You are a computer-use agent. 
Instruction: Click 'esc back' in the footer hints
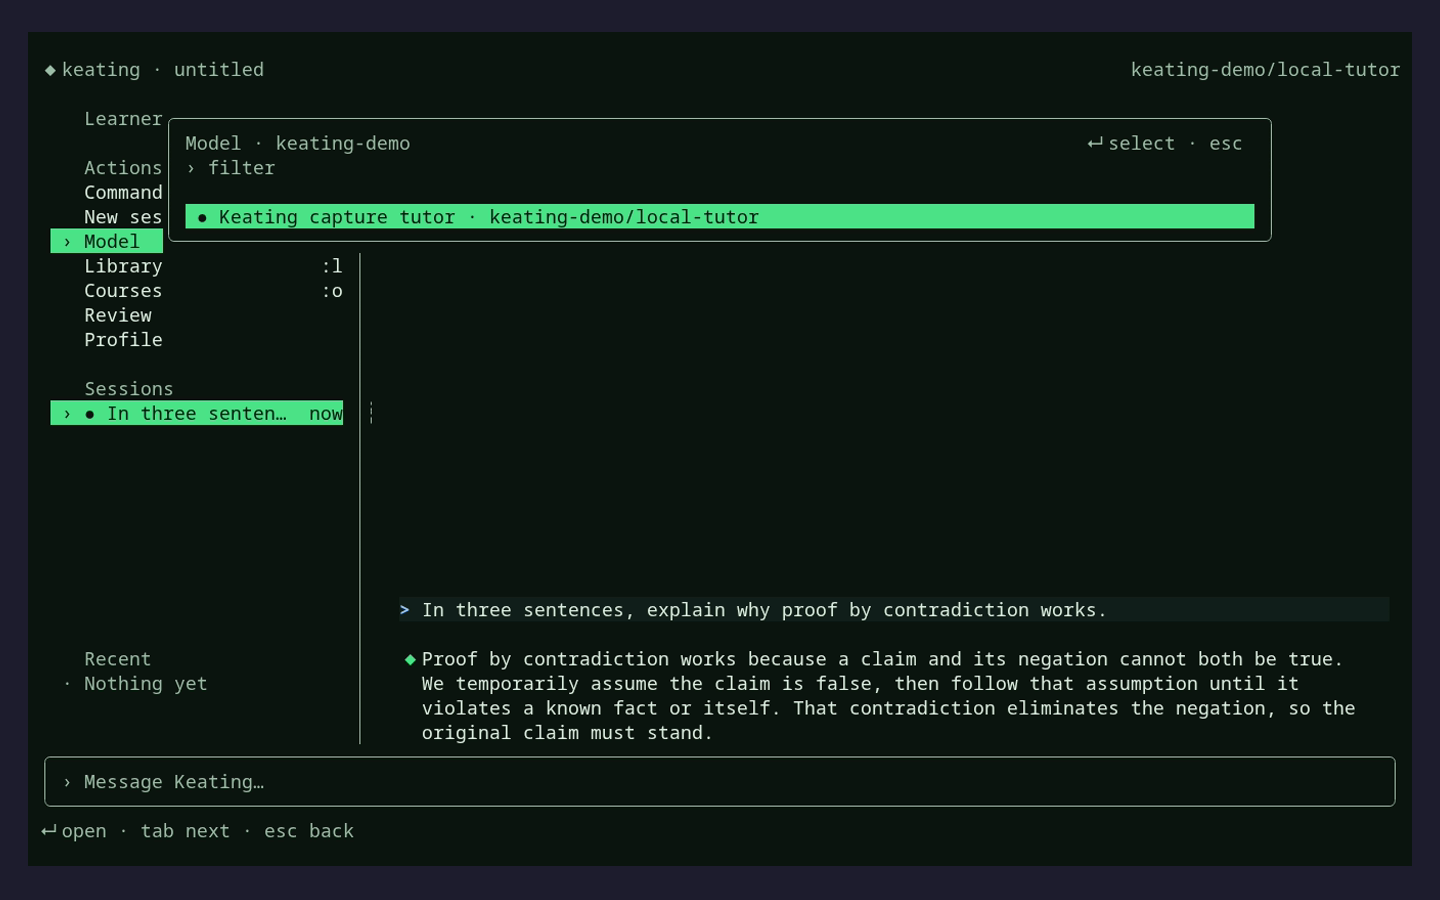coord(309,831)
